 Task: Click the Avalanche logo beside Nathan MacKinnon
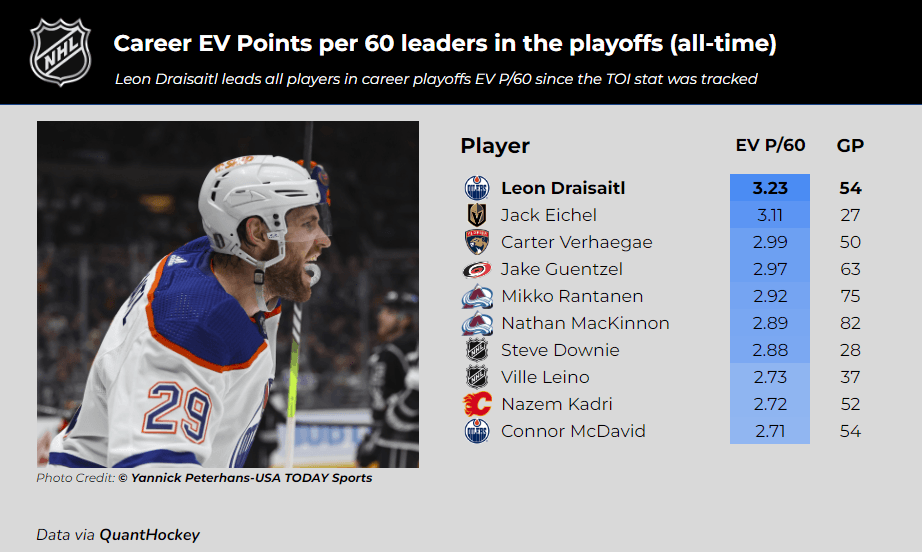click(x=476, y=323)
